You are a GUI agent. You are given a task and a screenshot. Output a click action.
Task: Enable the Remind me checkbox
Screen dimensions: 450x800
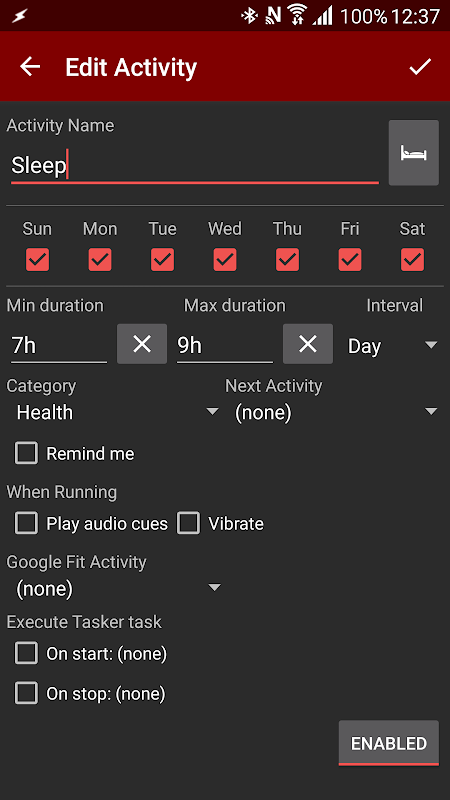[x=27, y=453]
